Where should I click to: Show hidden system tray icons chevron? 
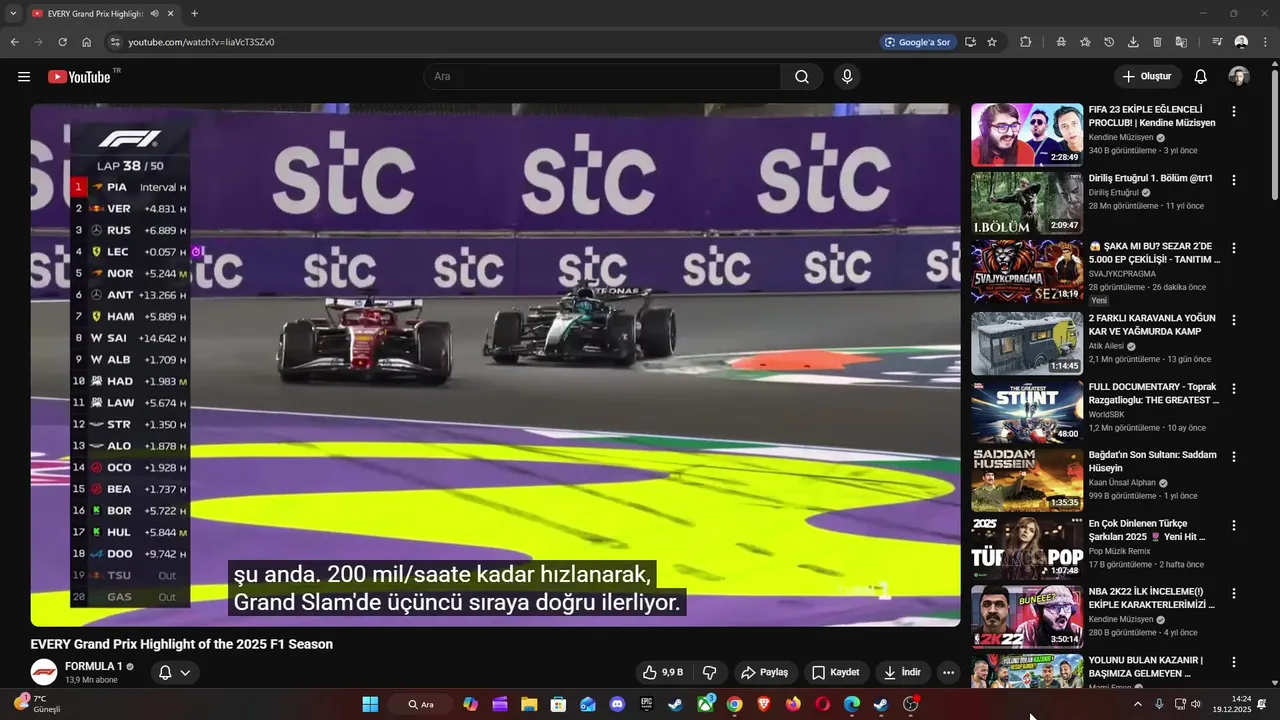pyautogui.click(x=1137, y=704)
